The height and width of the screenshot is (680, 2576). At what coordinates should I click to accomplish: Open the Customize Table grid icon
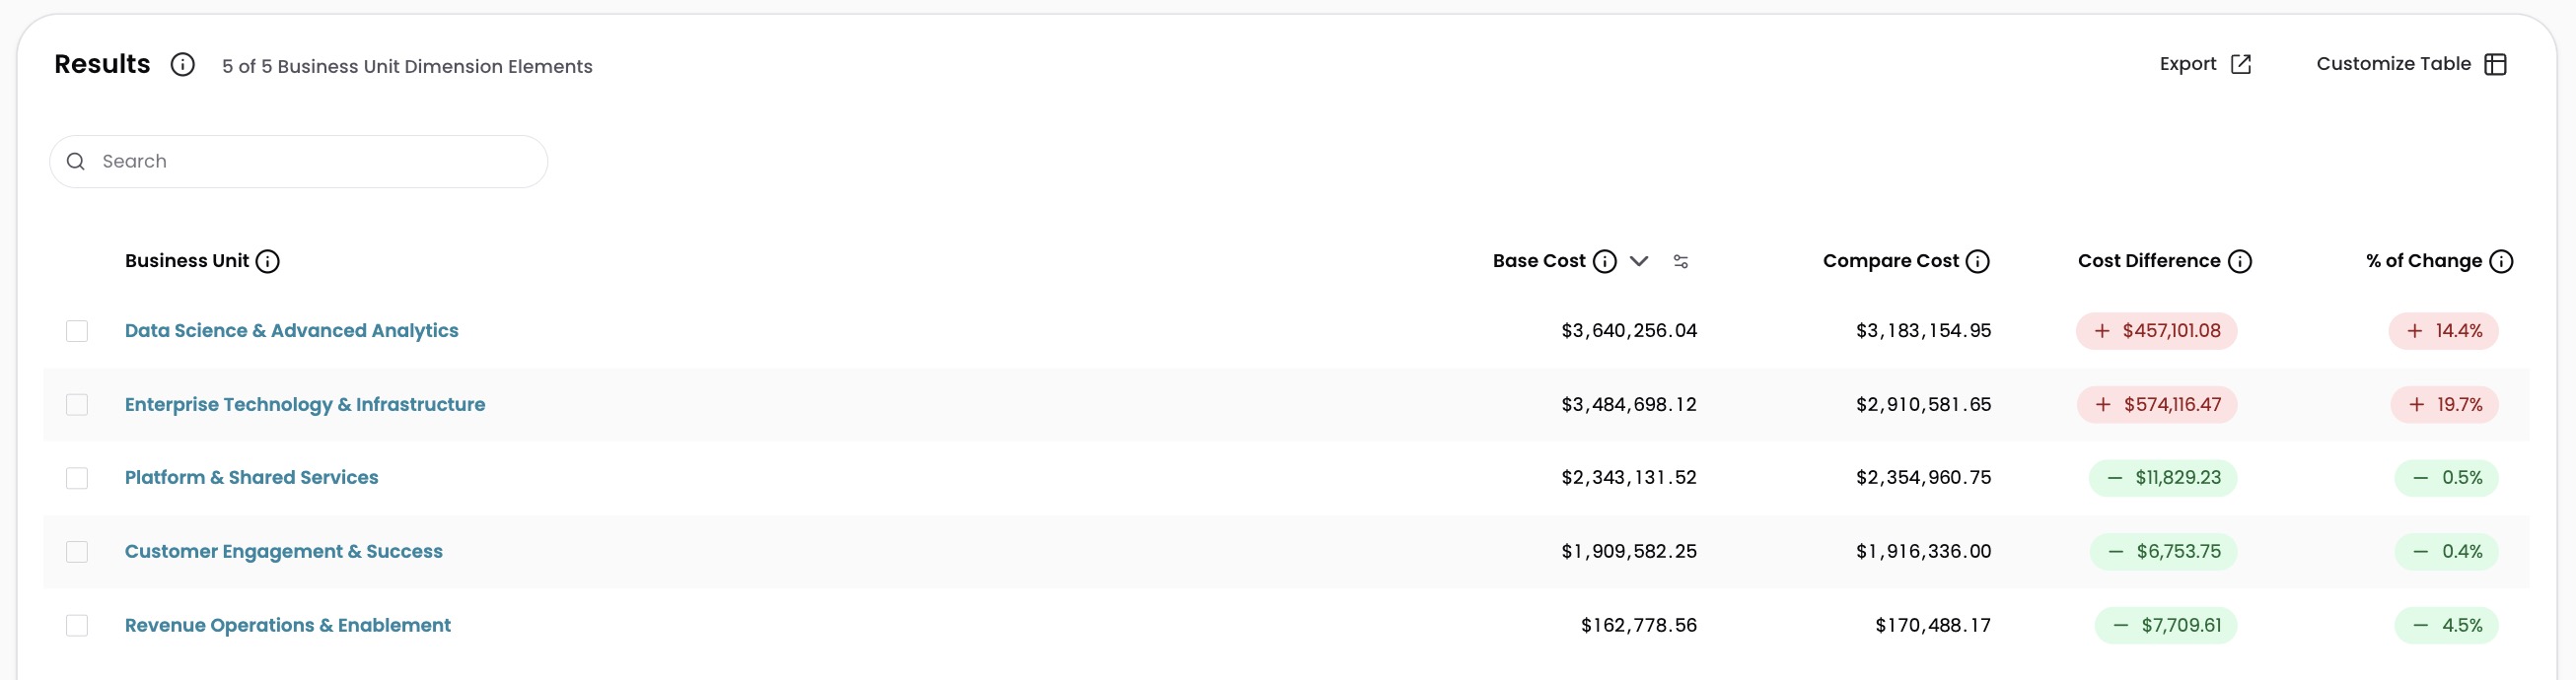coord(2496,64)
